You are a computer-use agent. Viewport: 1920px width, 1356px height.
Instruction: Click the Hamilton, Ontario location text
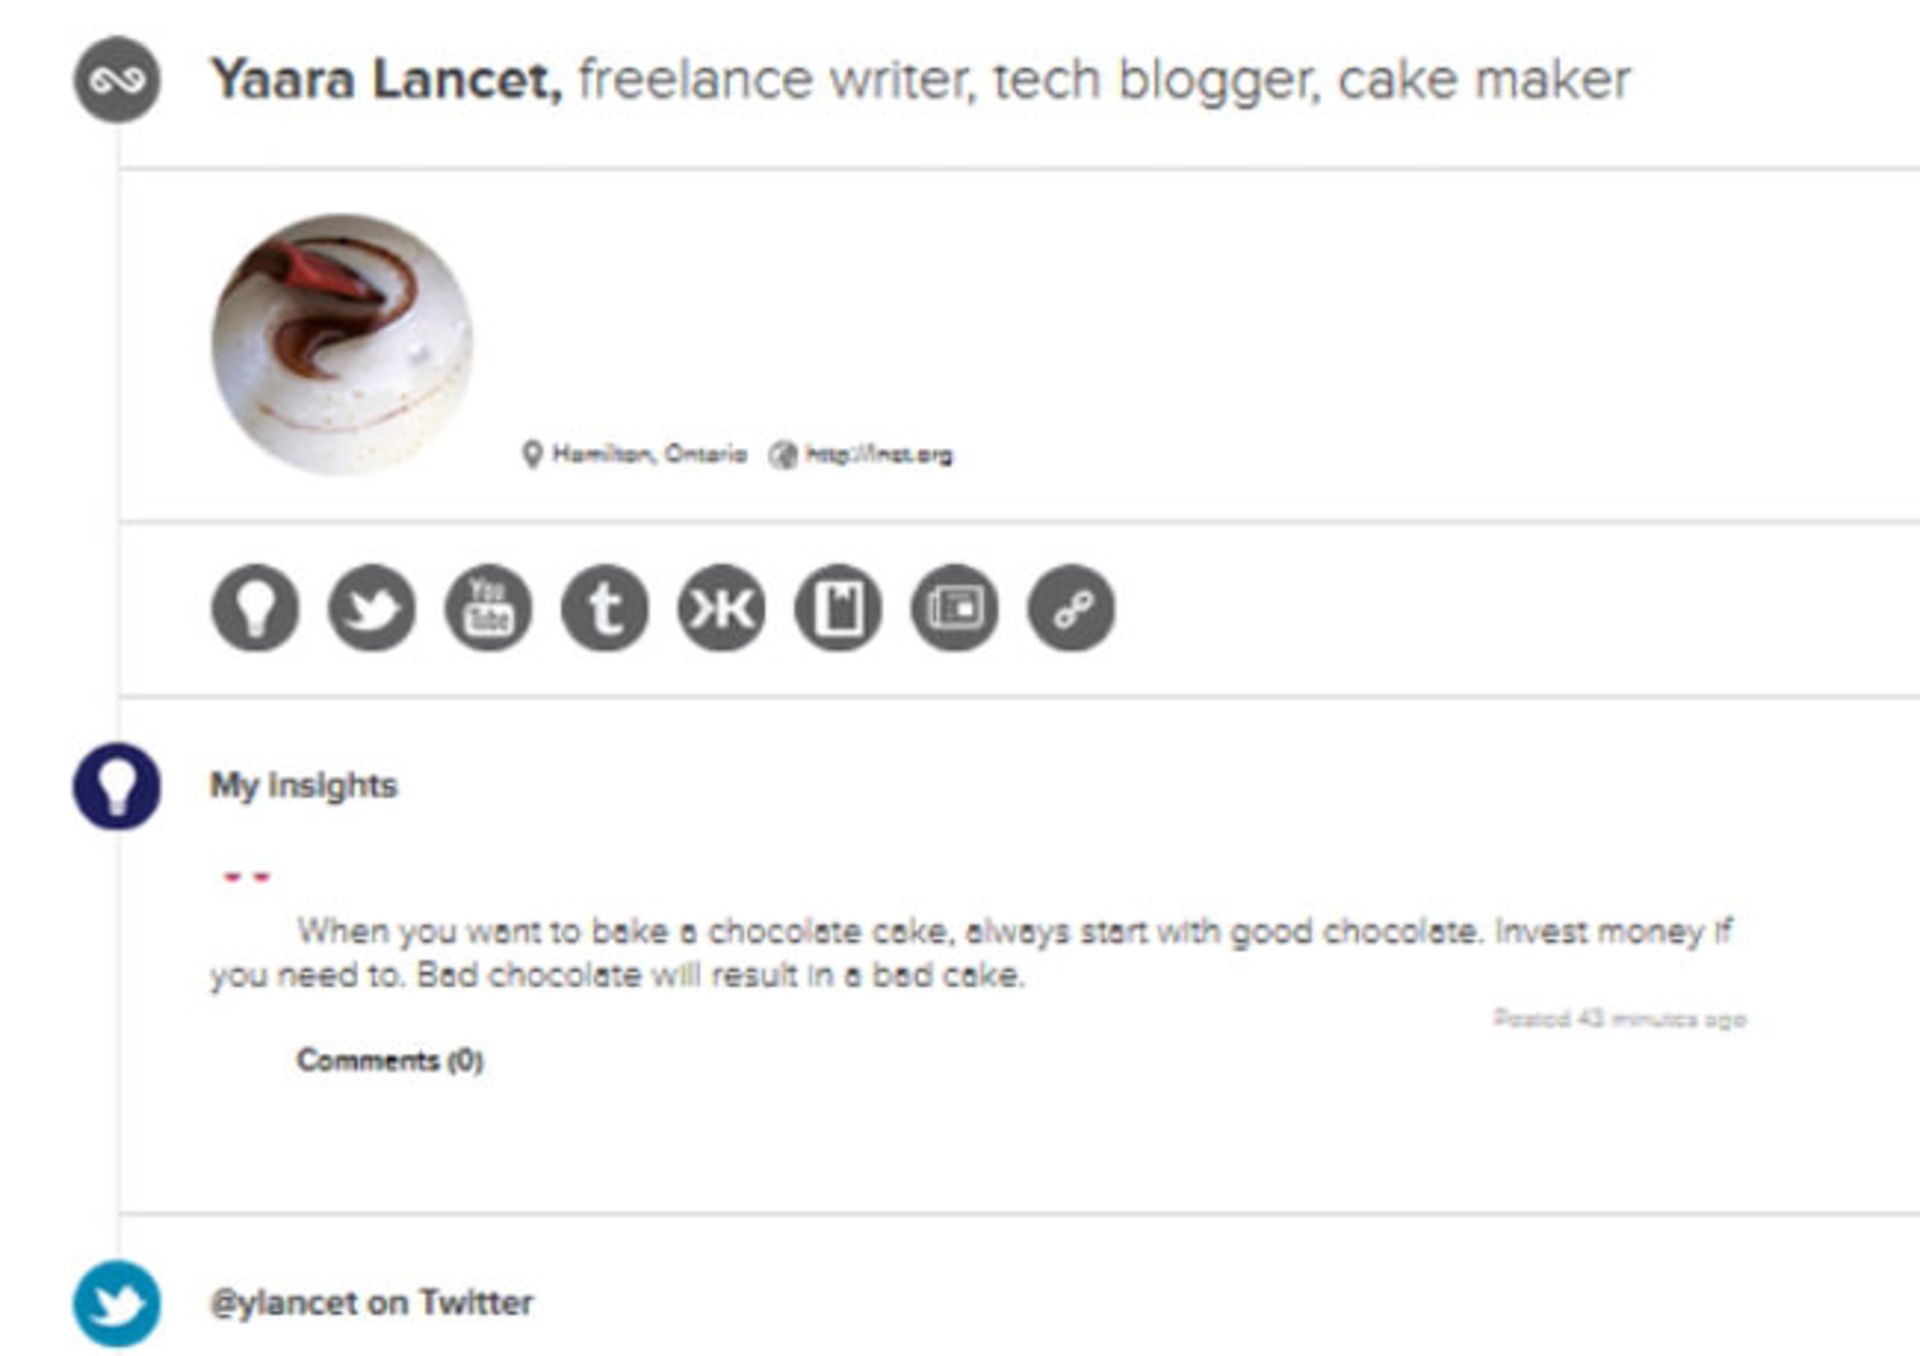coord(649,455)
